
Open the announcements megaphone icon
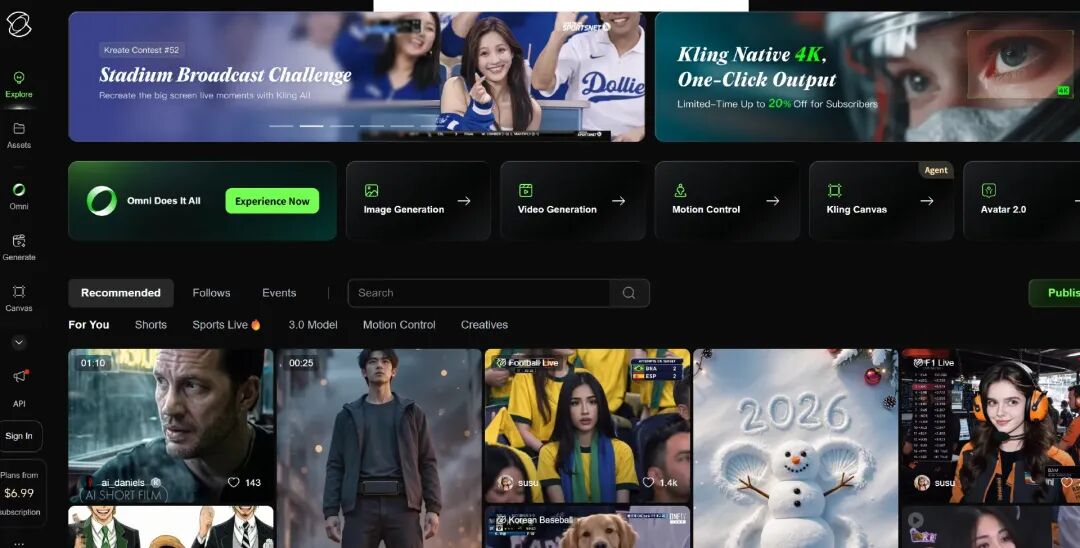(20, 376)
